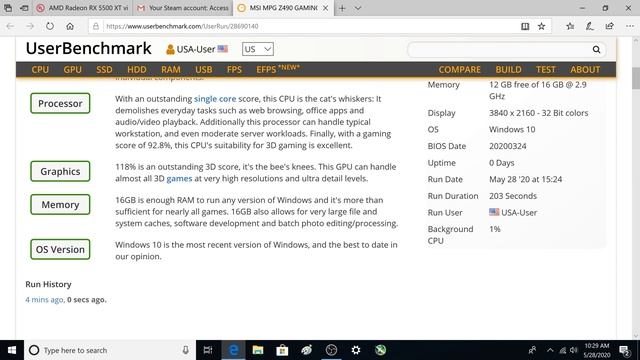Image resolution: width=640 pixels, height=360 pixels.
Task: Click the add notes pen icon
Action: click(x=589, y=26)
